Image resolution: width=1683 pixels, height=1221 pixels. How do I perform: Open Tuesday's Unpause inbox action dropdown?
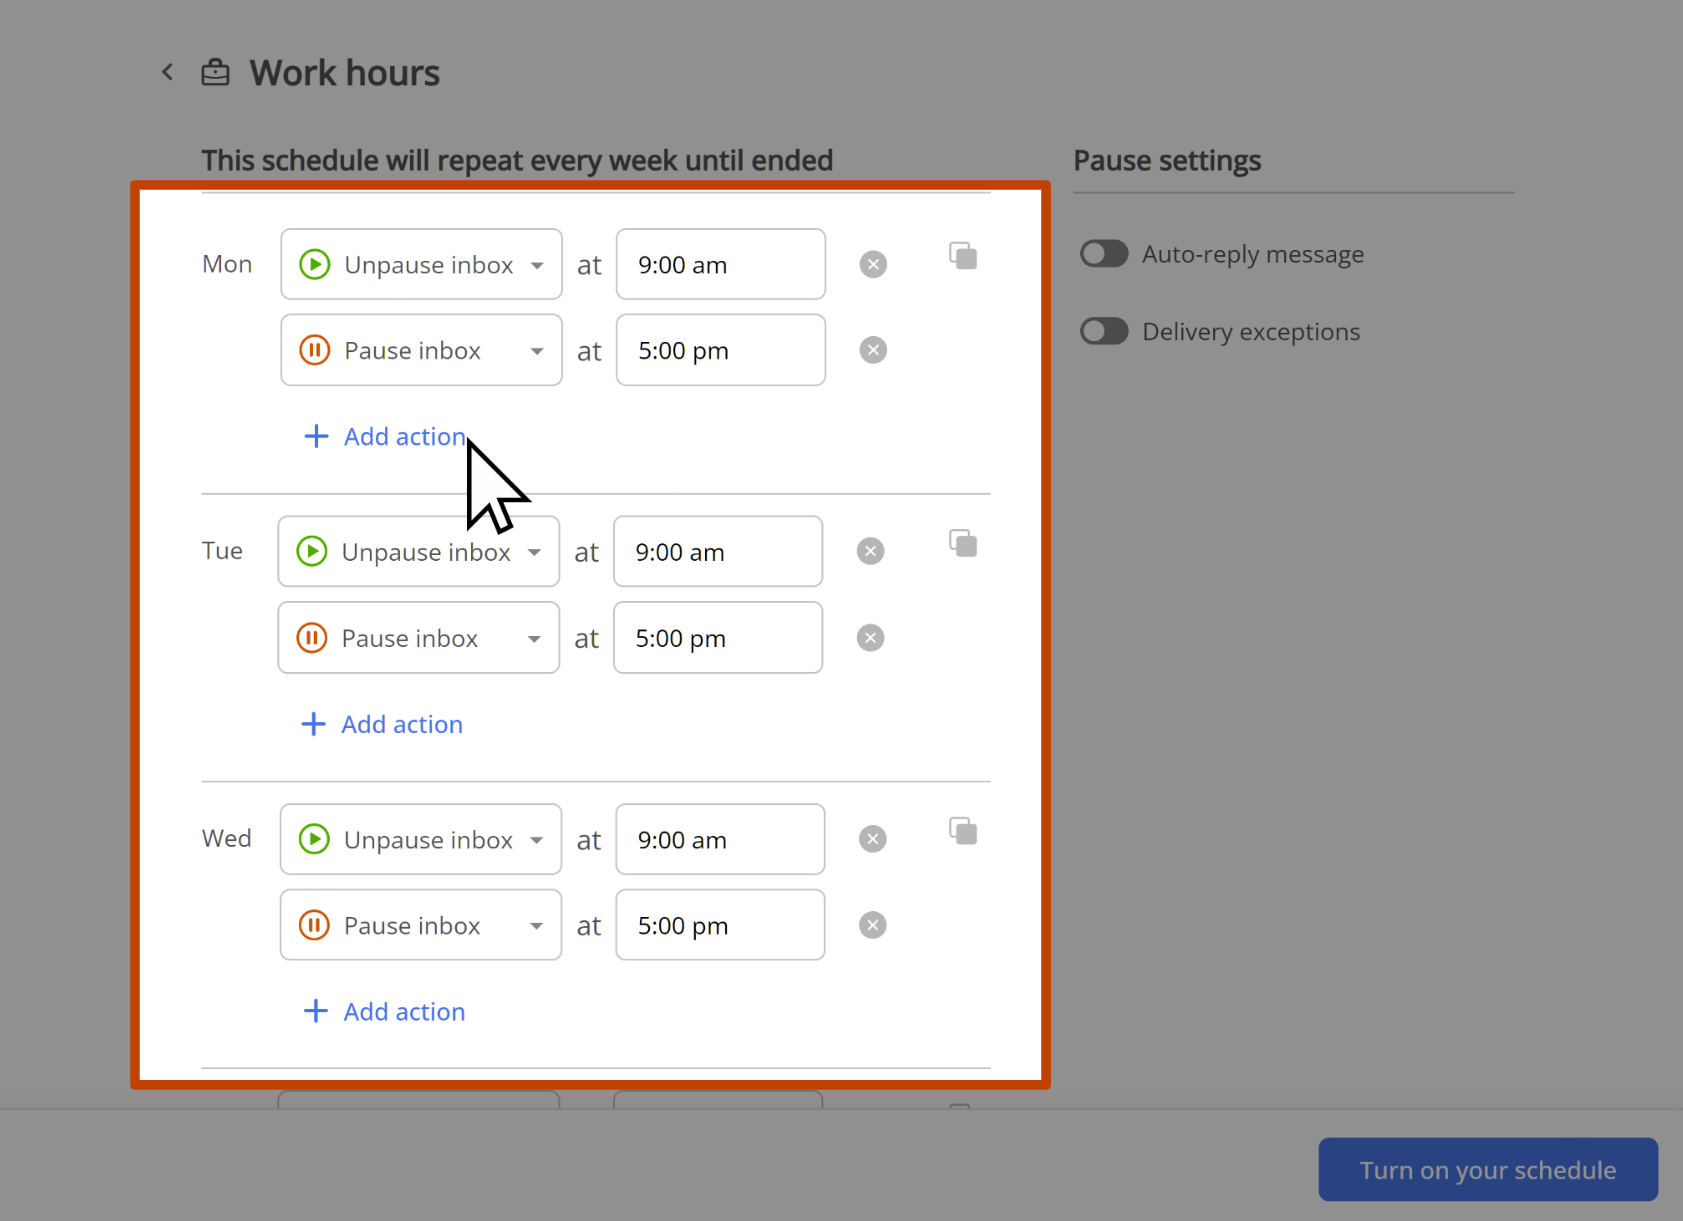(x=418, y=551)
